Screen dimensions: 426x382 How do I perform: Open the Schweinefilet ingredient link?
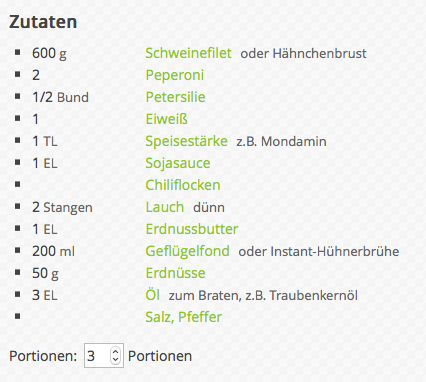[x=188, y=53]
